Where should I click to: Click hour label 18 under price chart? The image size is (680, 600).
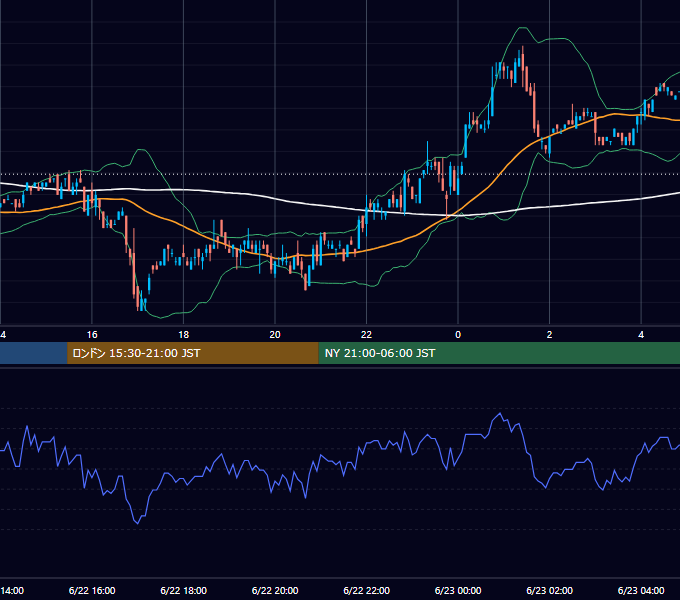(x=183, y=335)
